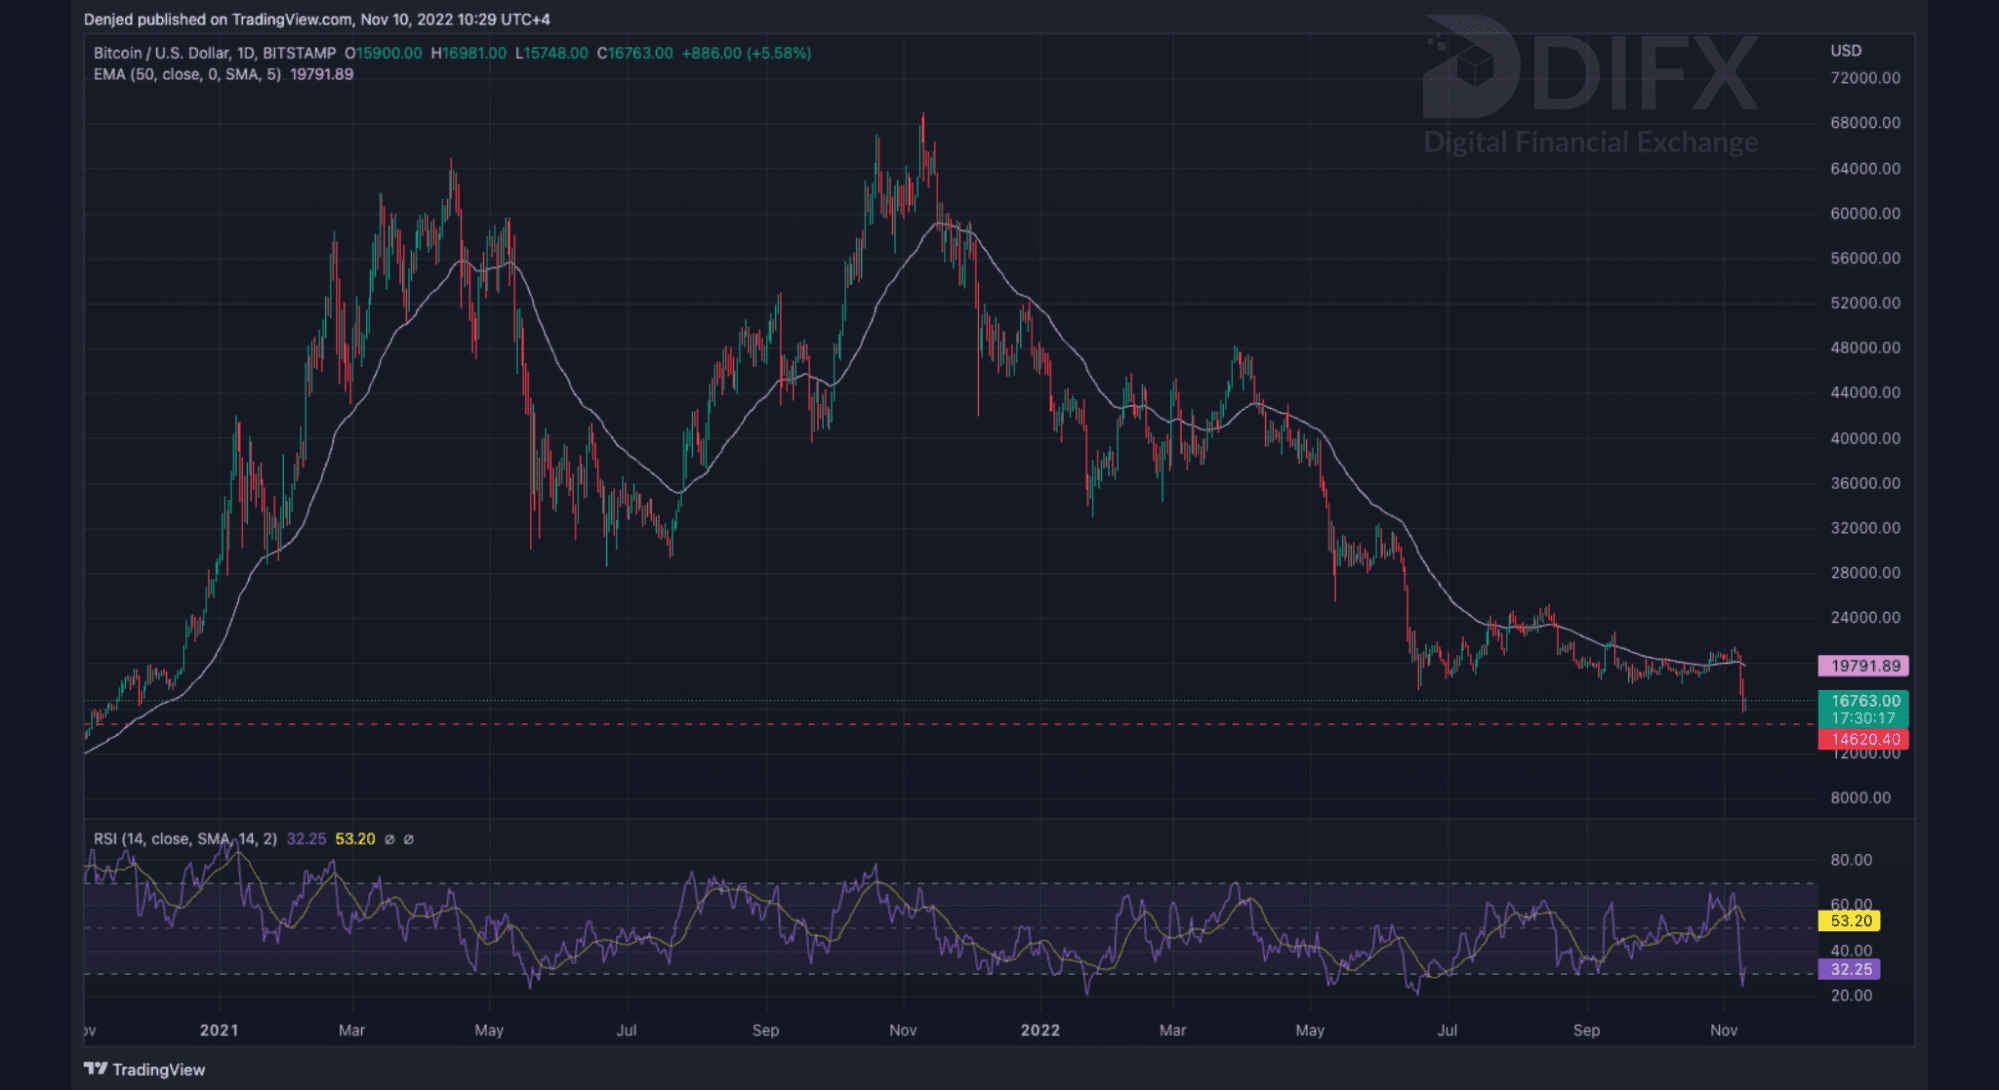Click the Nov 2022 label at axis end
Image resolution: width=1999 pixels, height=1091 pixels.
[1723, 1030]
